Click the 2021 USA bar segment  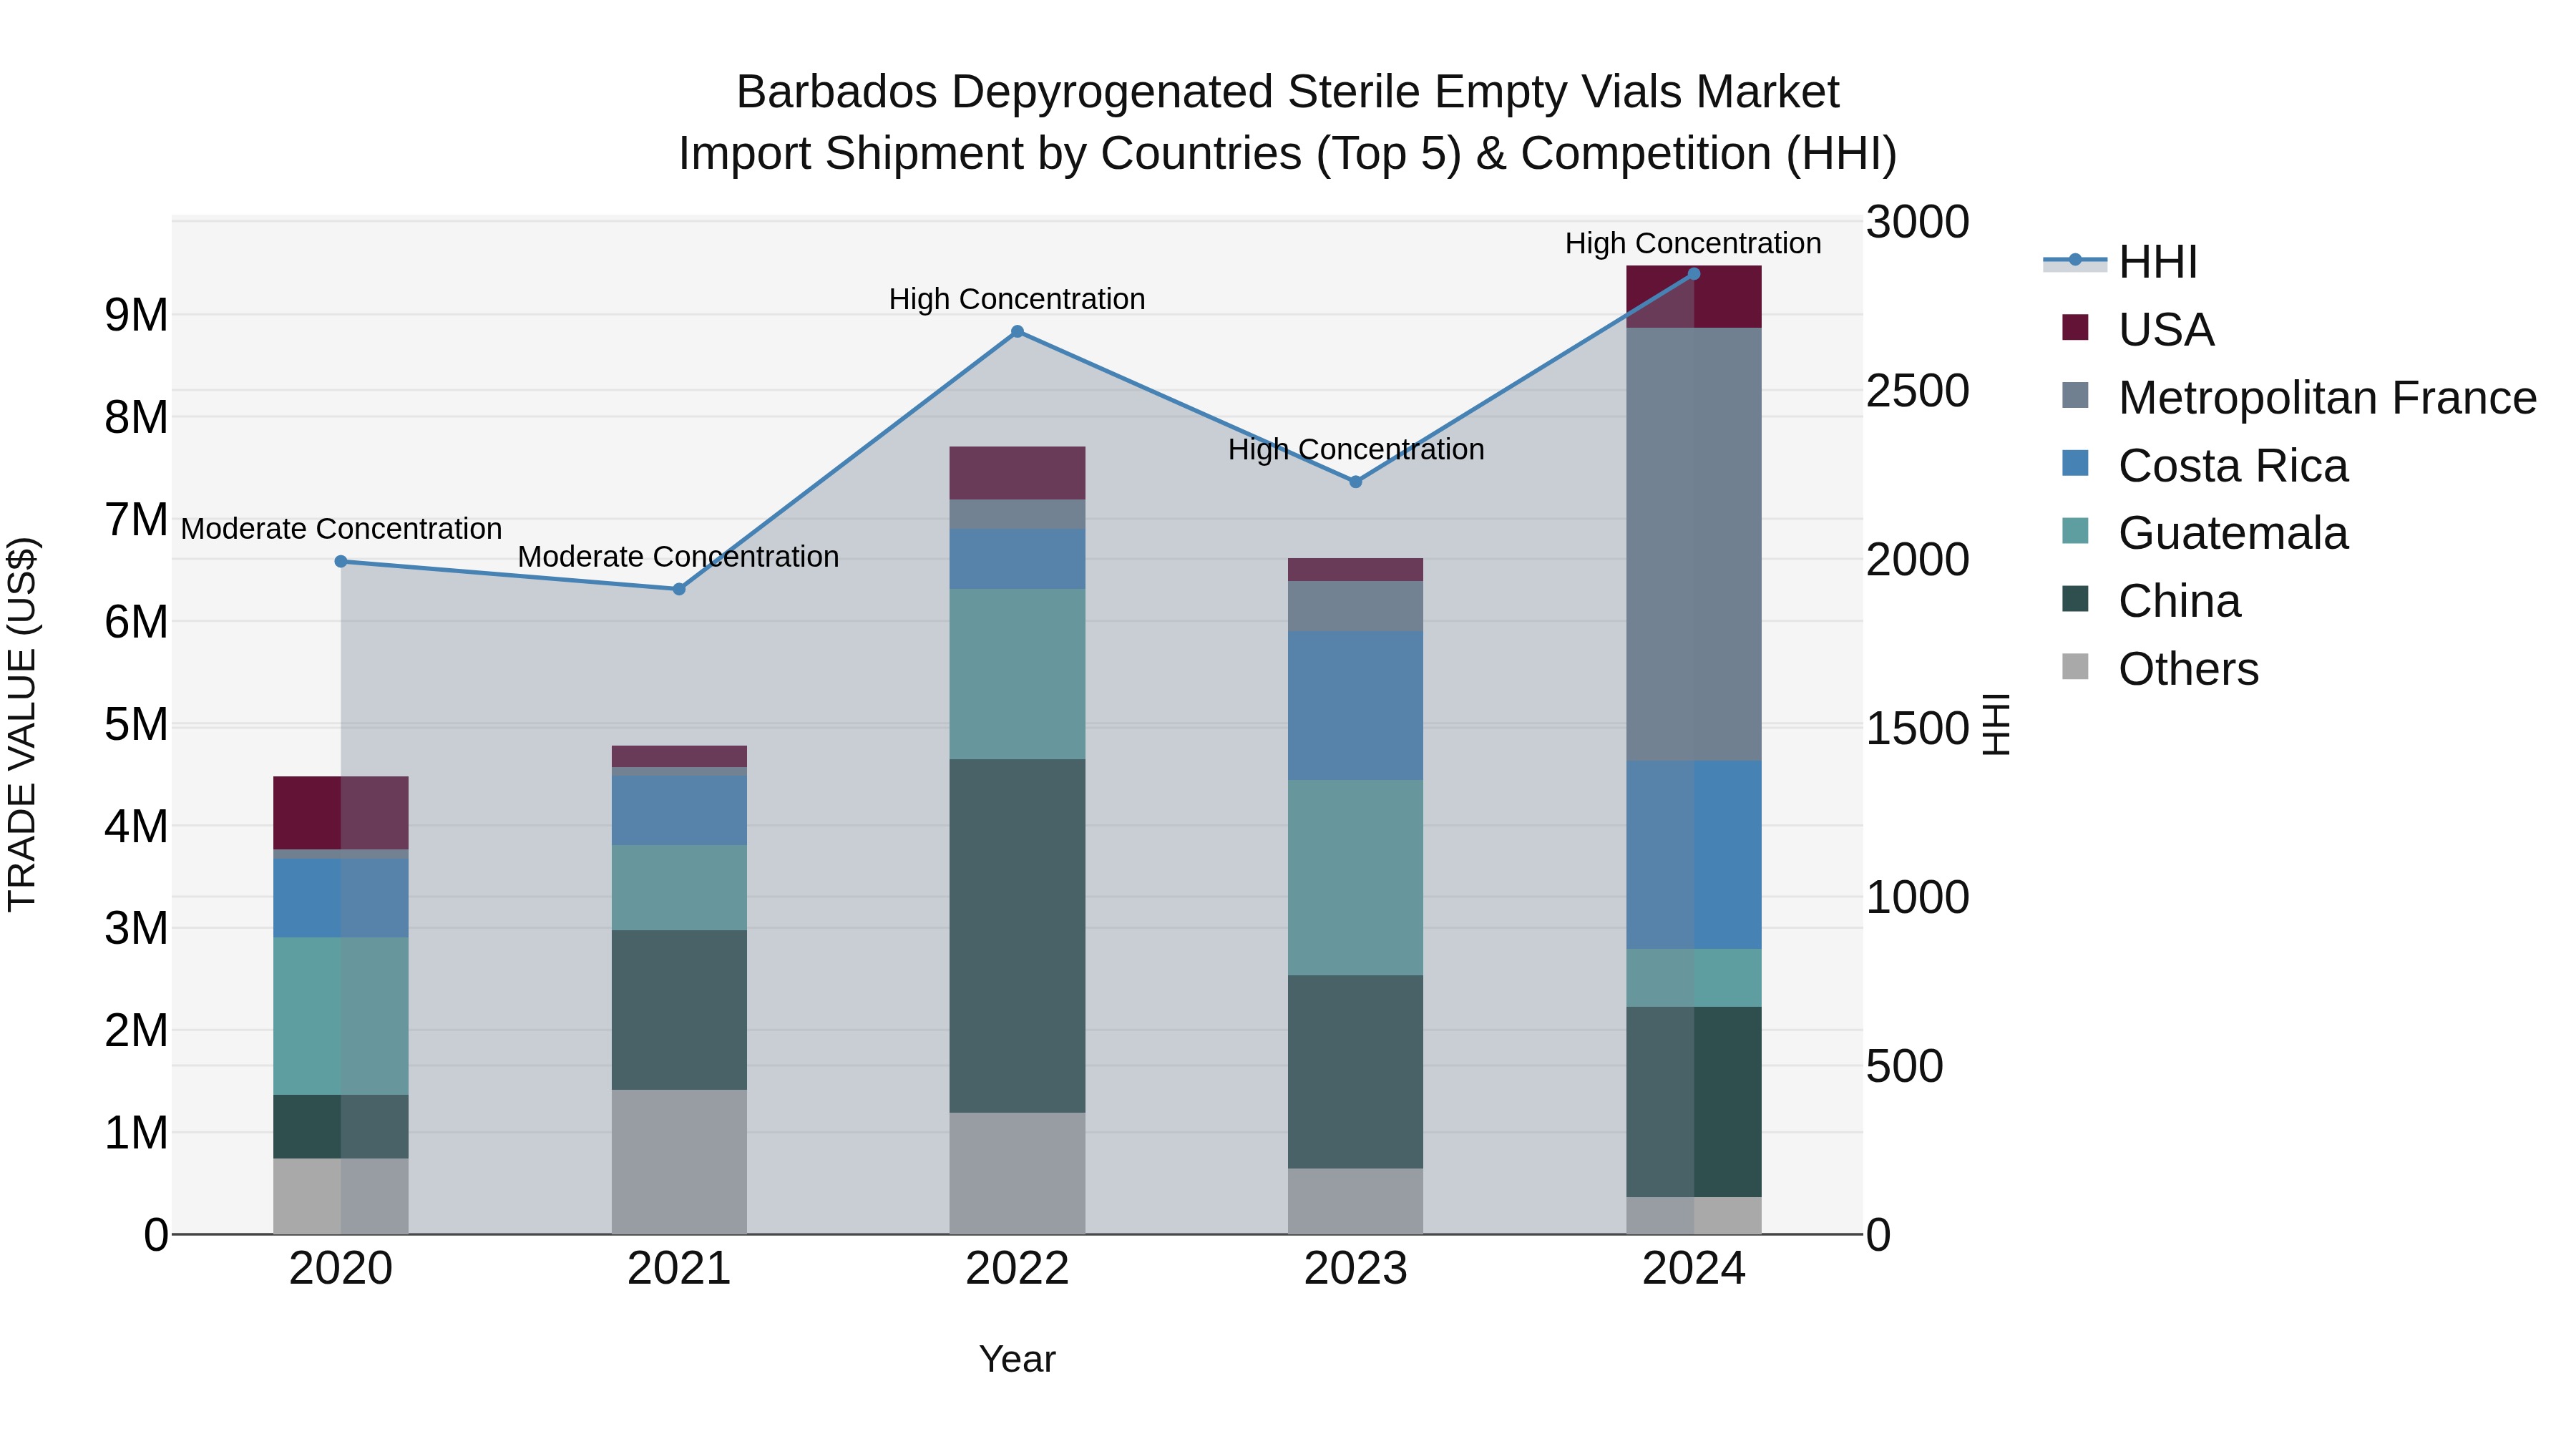[679, 756]
